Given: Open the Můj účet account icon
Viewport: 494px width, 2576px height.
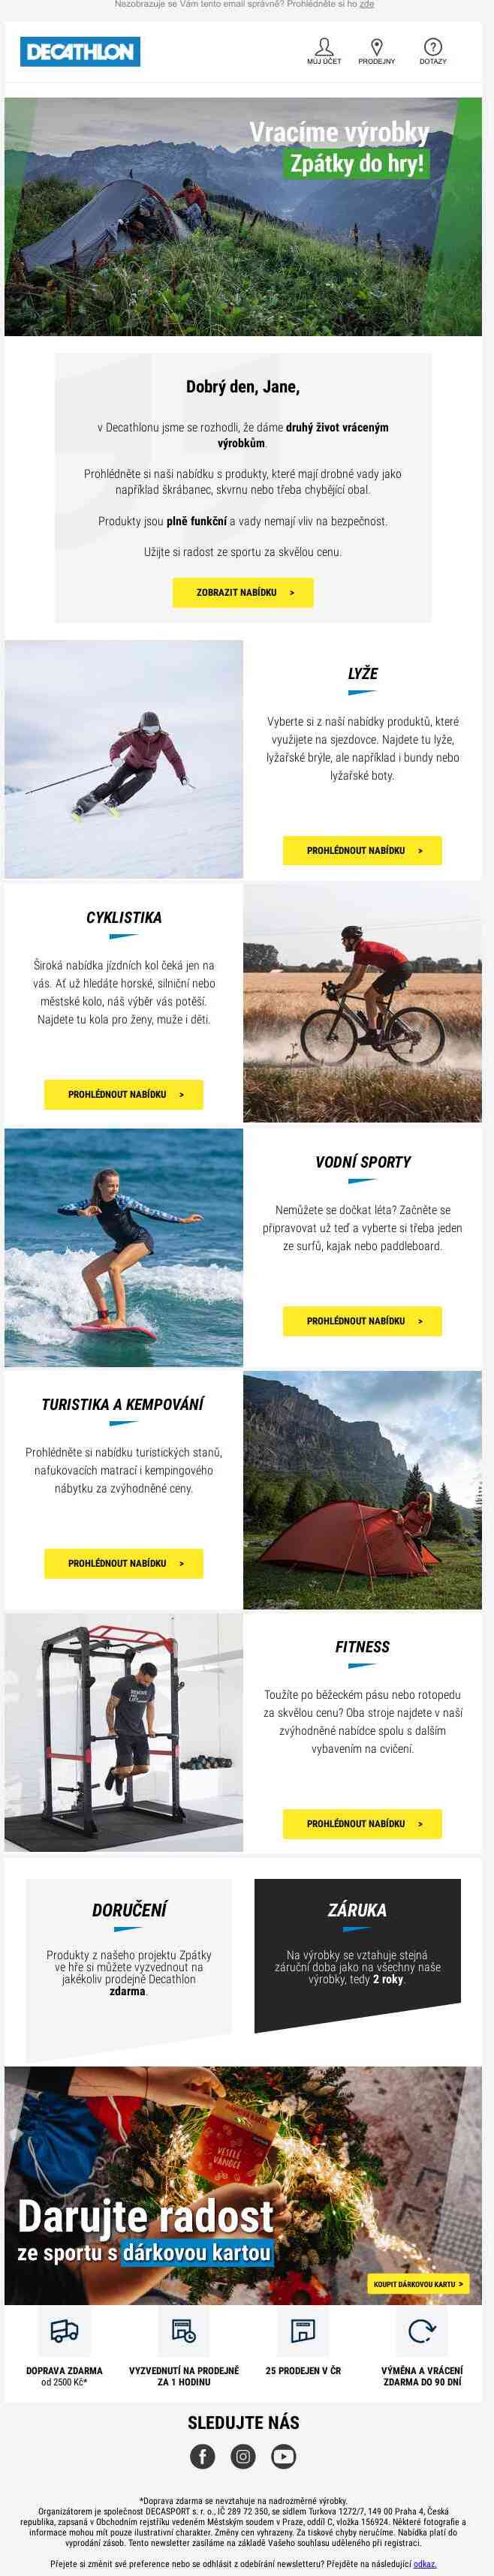Looking at the screenshot, I should coord(324,47).
